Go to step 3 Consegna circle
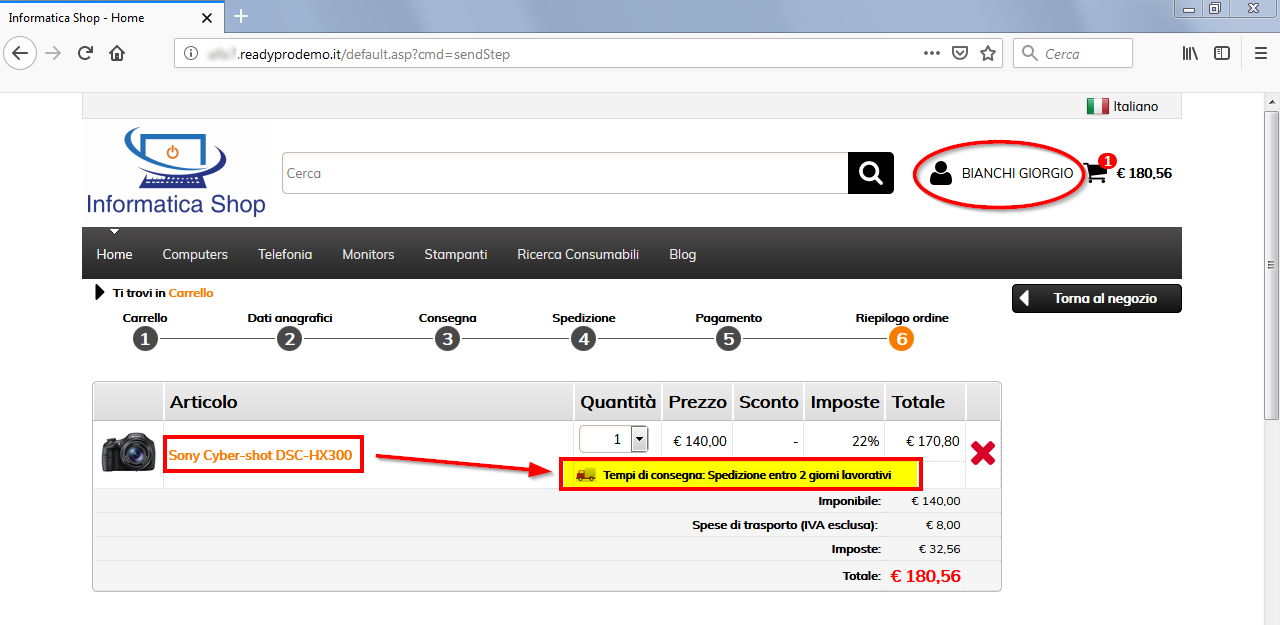The width and height of the screenshot is (1280, 625). [447, 339]
